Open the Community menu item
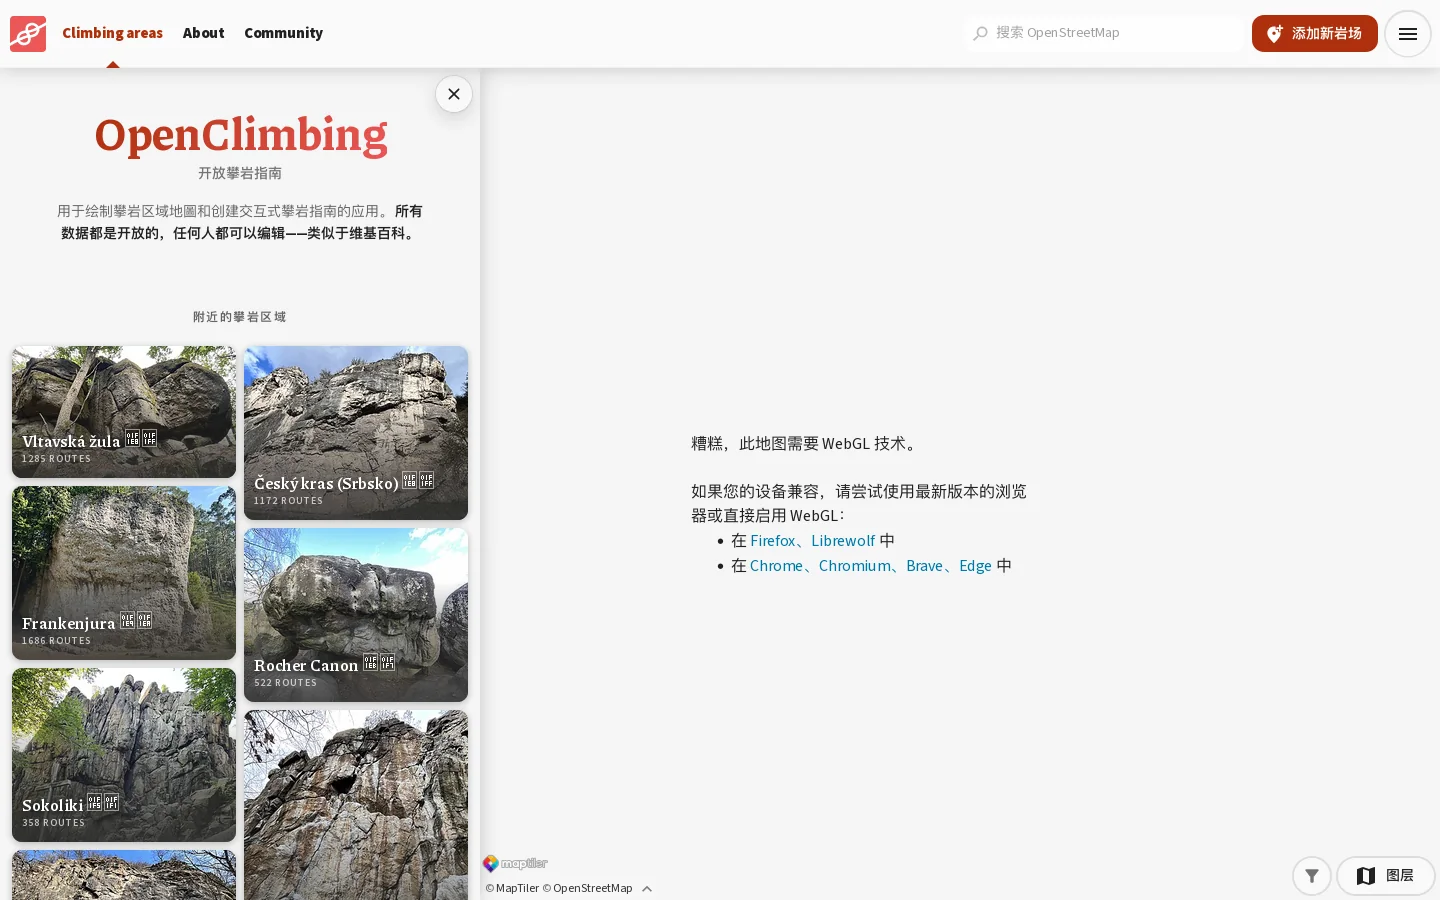The height and width of the screenshot is (900, 1440). (x=283, y=33)
